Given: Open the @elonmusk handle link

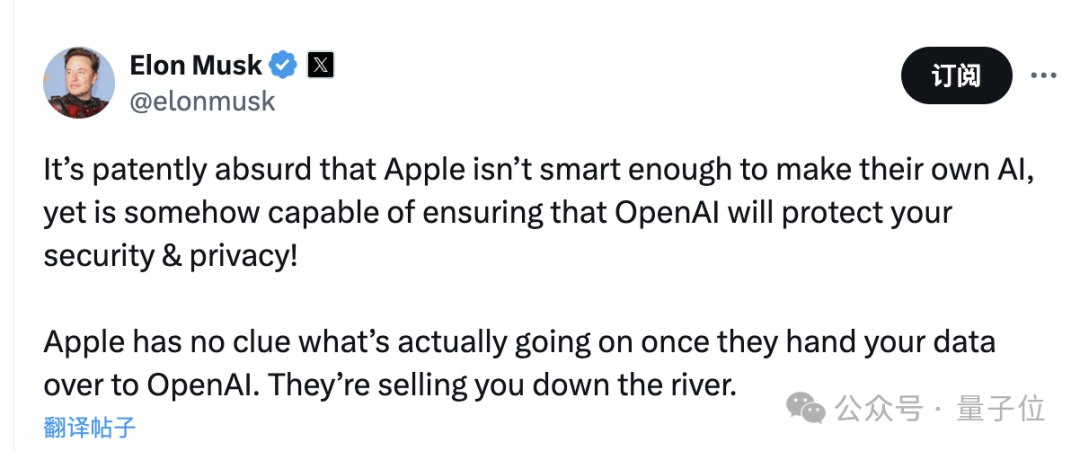Looking at the screenshot, I should (202, 101).
